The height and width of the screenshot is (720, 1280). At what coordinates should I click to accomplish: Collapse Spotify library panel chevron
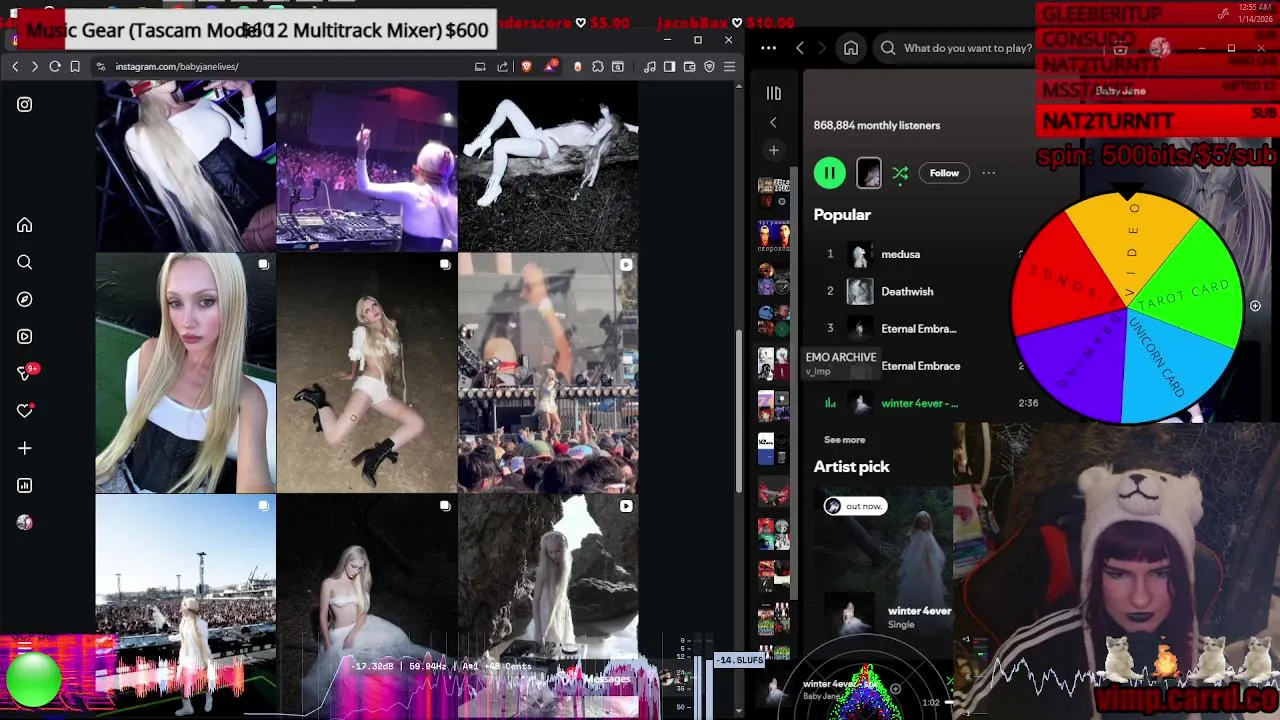(x=773, y=122)
